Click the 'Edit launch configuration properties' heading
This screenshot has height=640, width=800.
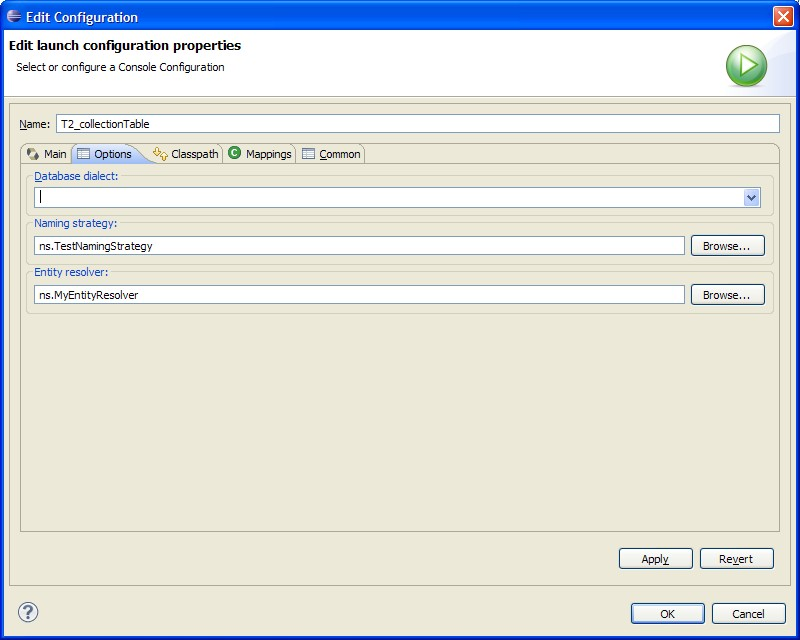tap(125, 45)
